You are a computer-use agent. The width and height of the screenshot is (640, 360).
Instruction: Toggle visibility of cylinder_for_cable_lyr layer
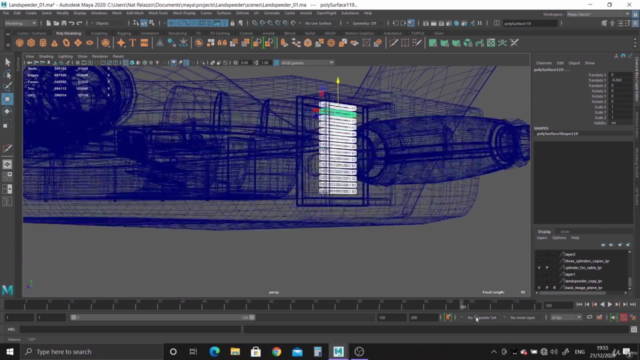[539, 268]
